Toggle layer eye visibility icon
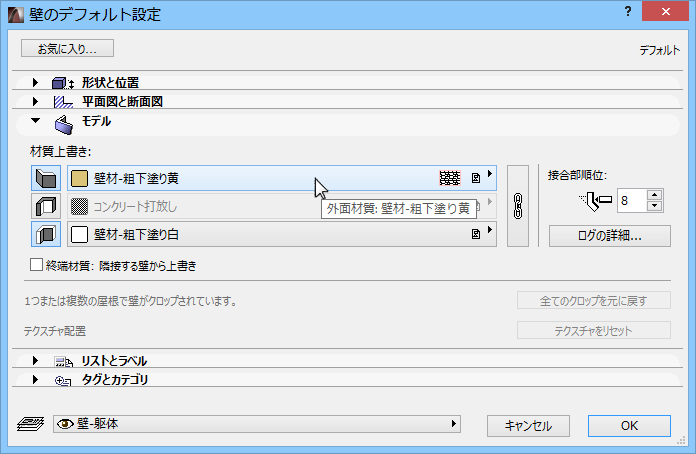Image resolution: width=696 pixels, height=454 pixels. click(65, 424)
